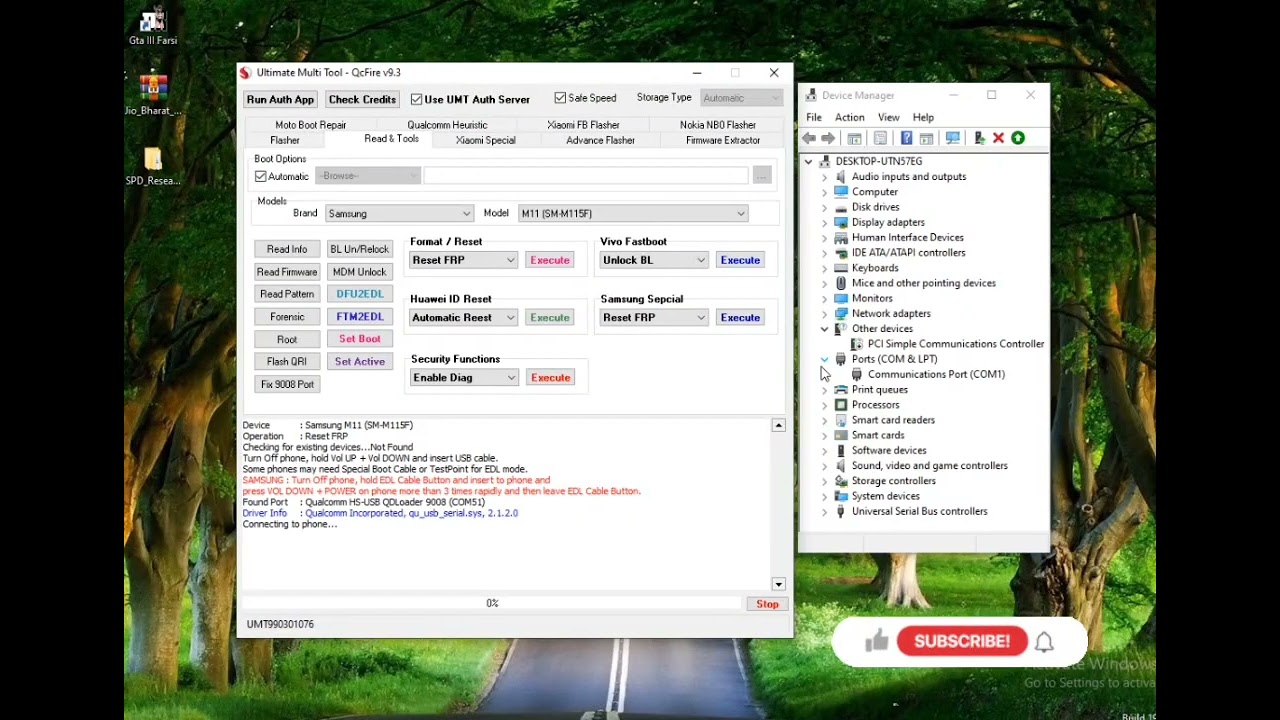The image size is (1280, 720).
Task: Click the log scroll up arrow
Action: tap(778, 426)
